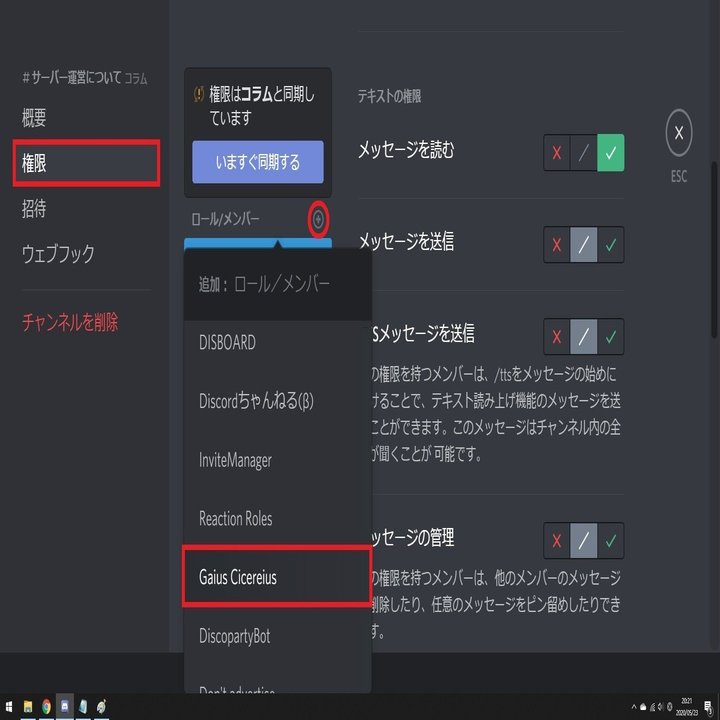Click the yellow warning icon in sync notice
The image size is (720, 720).
(x=198, y=95)
